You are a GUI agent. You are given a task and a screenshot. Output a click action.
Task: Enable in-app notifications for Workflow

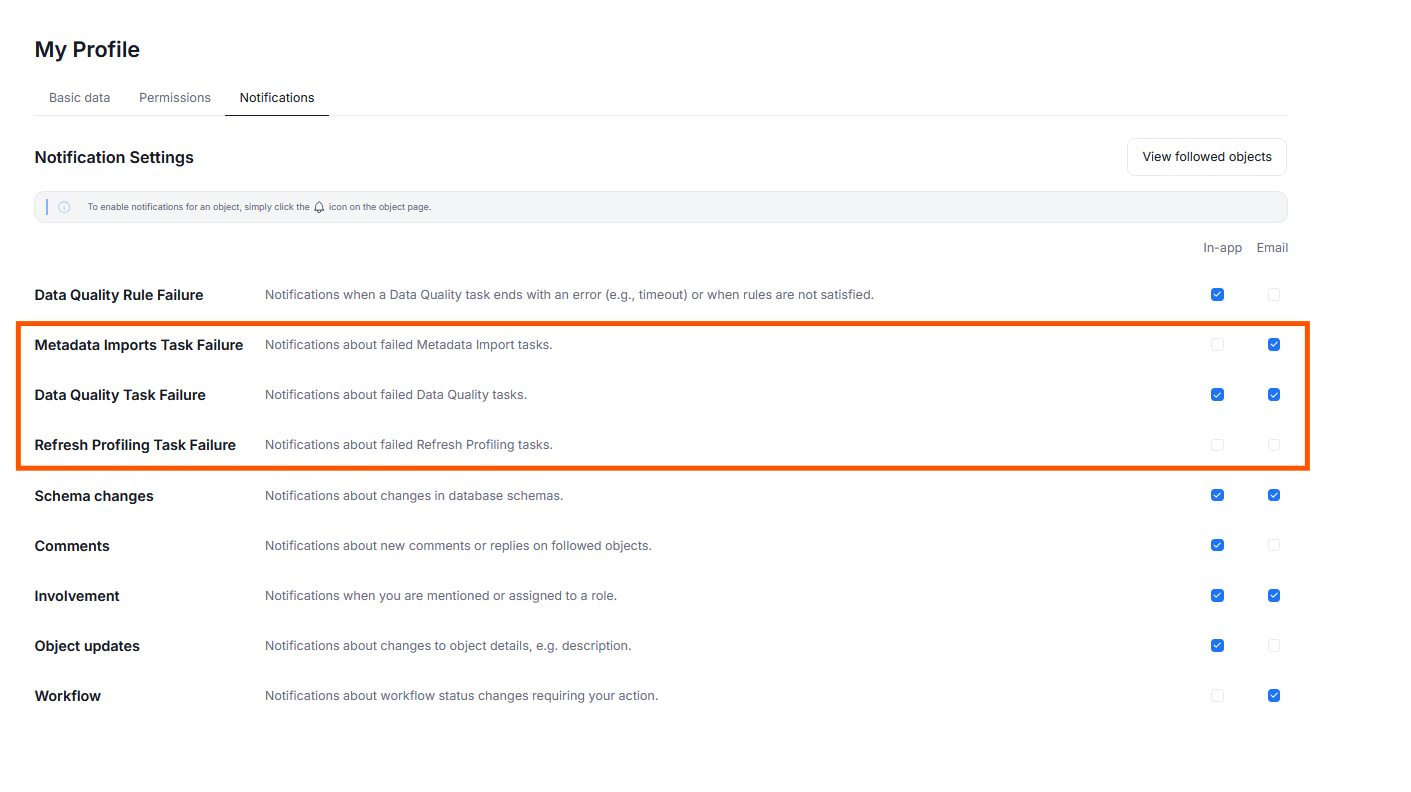click(1217, 695)
